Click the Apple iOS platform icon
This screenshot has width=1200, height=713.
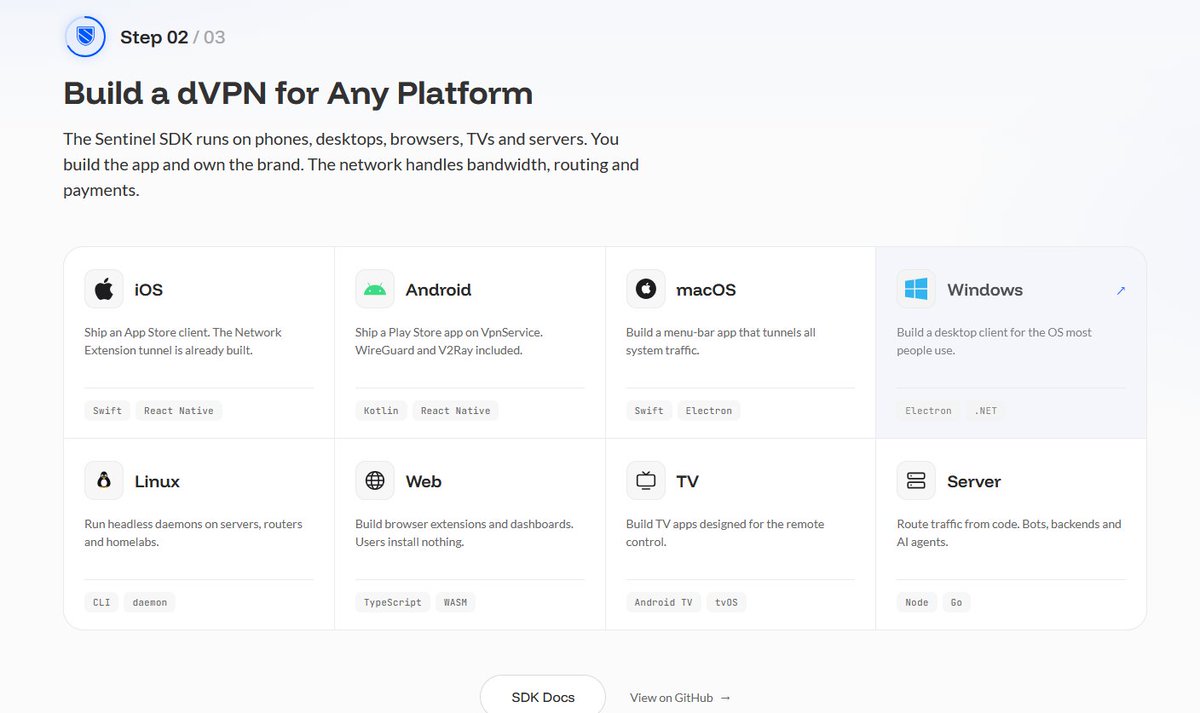tap(104, 289)
